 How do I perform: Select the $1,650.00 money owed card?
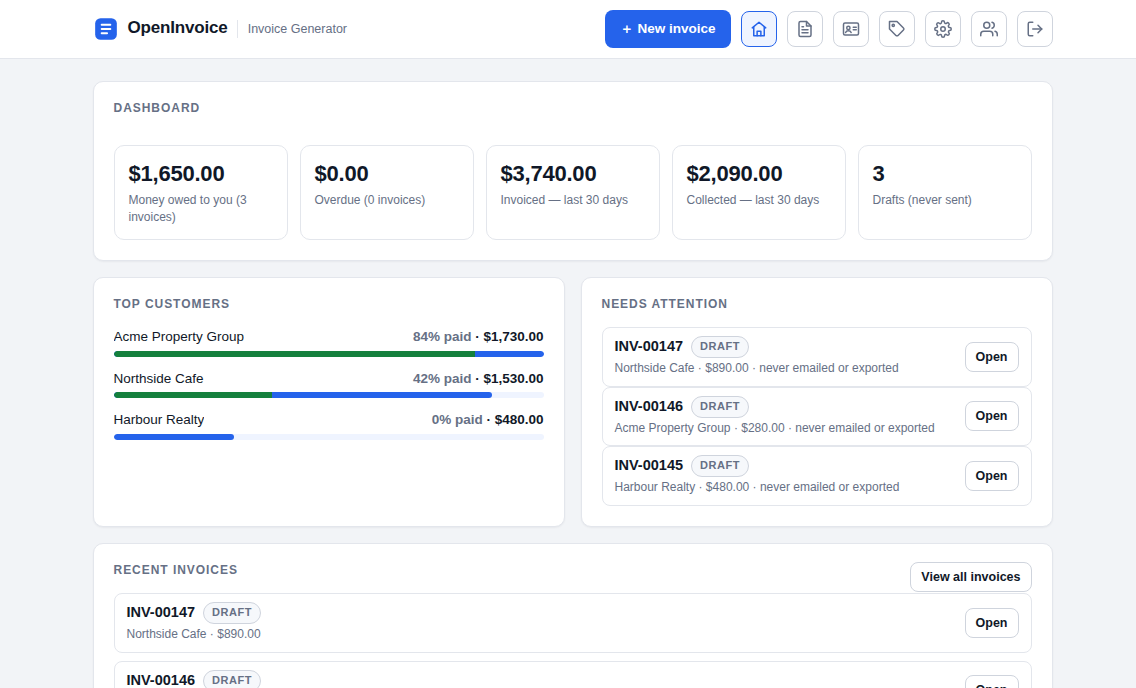[201, 193]
